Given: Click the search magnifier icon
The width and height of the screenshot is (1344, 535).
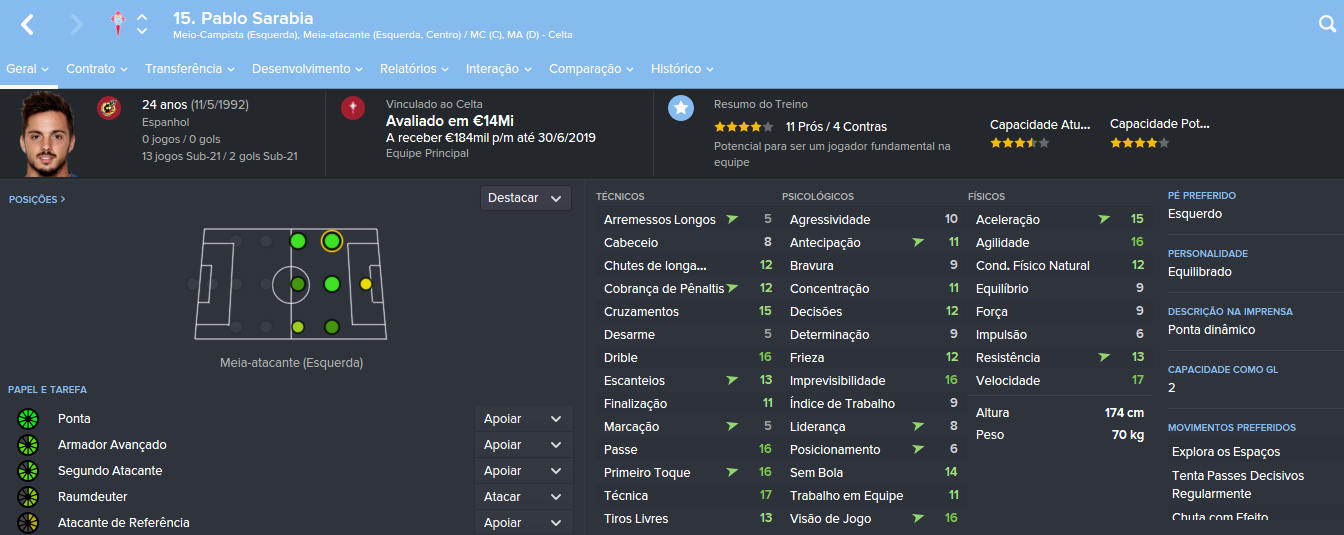Looking at the screenshot, I should point(1327,25).
